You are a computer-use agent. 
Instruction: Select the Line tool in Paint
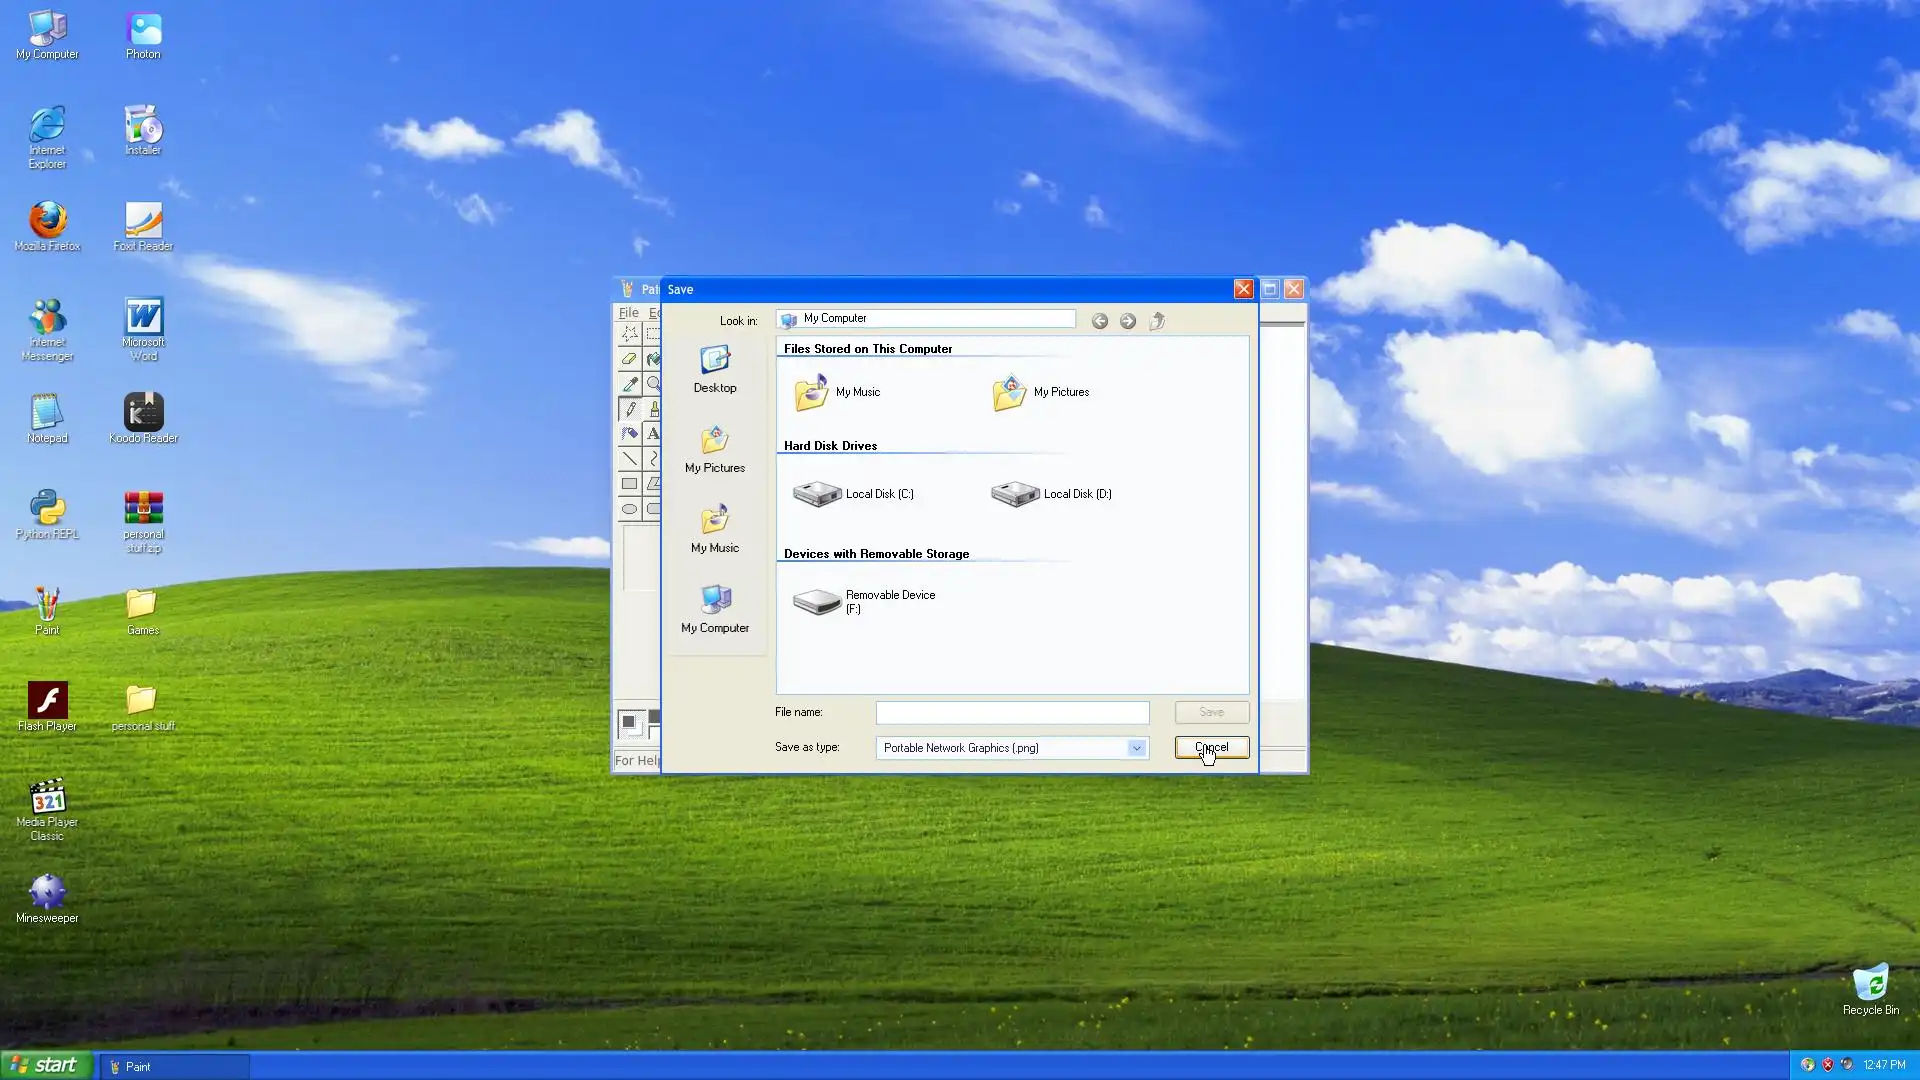629,459
